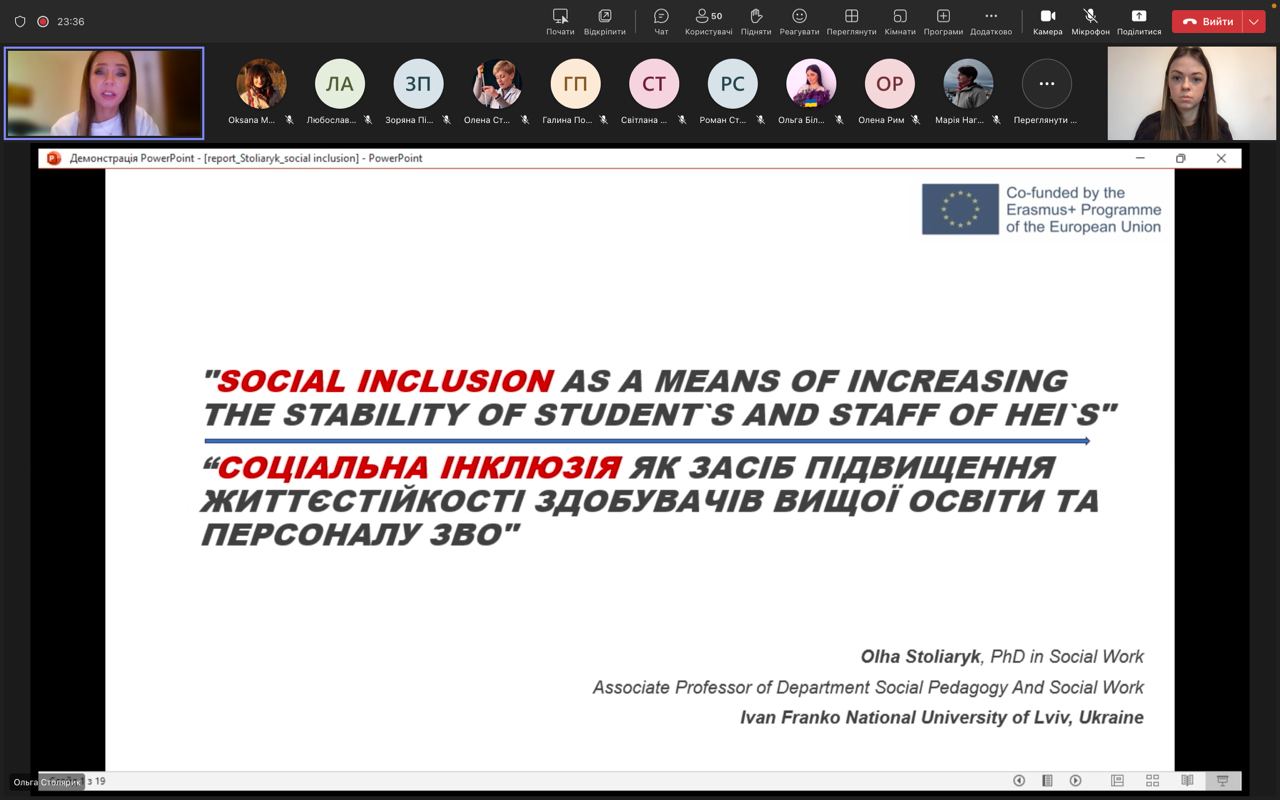Switch to slide sorter grid view
1280x800 pixels.
point(1152,781)
